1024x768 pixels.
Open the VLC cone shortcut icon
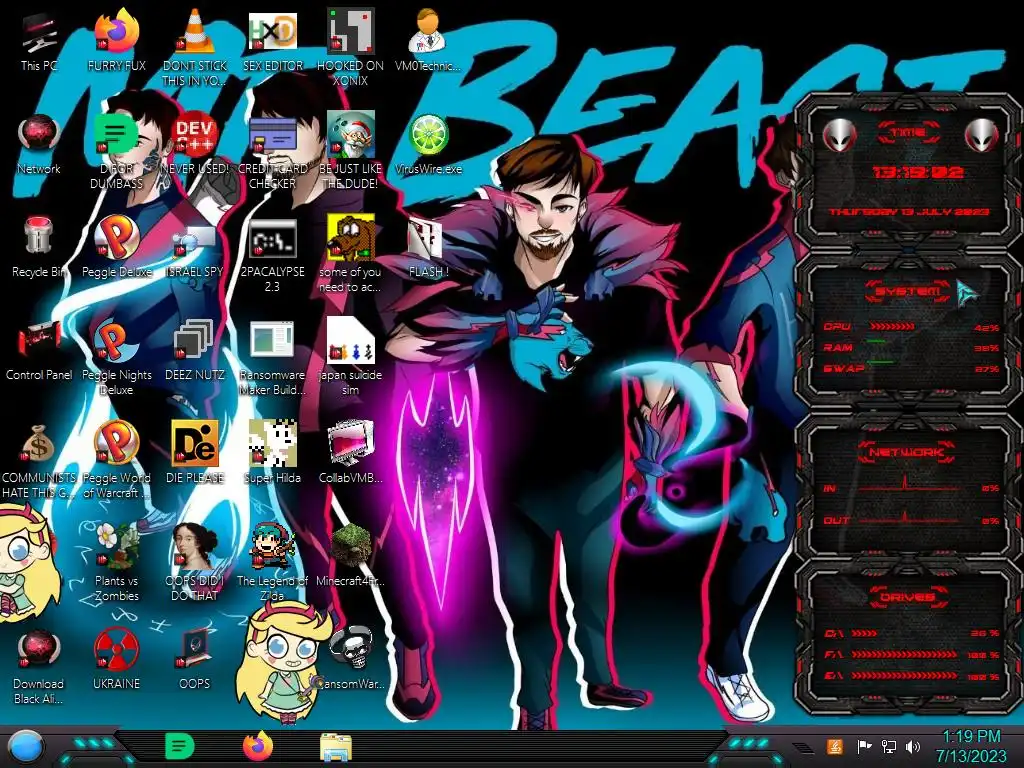(195, 47)
